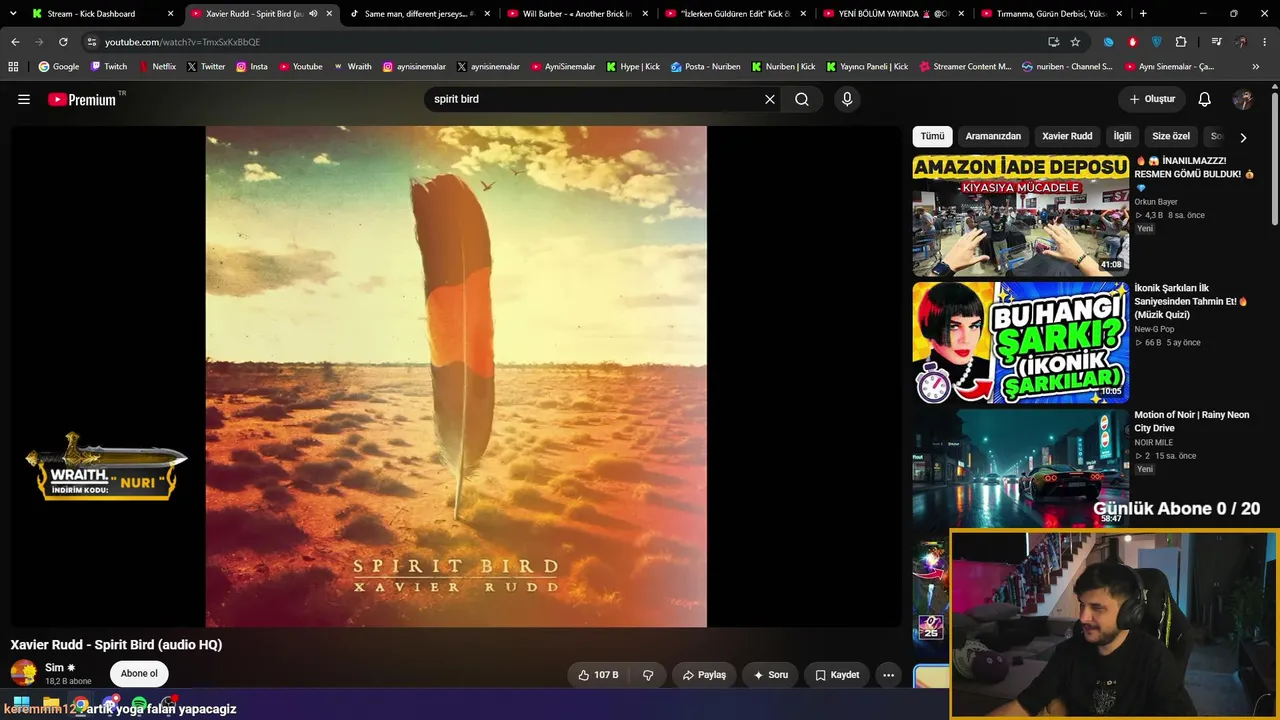Image resolution: width=1280 pixels, height=720 pixels.
Task: Subscribe with the Abone ol button
Action: tap(139, 674)
